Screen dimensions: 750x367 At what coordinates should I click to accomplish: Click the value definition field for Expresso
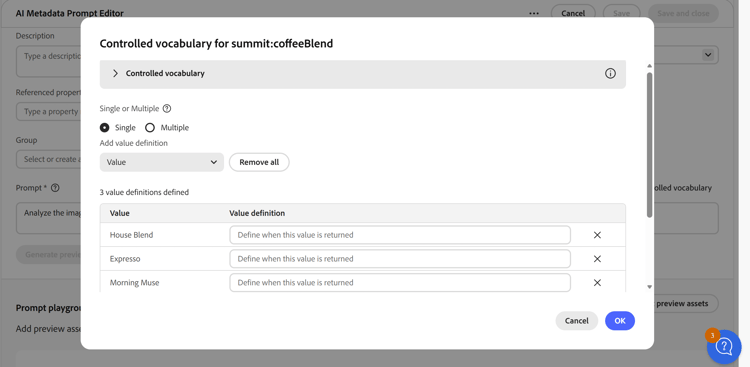[x=400, y=259]
